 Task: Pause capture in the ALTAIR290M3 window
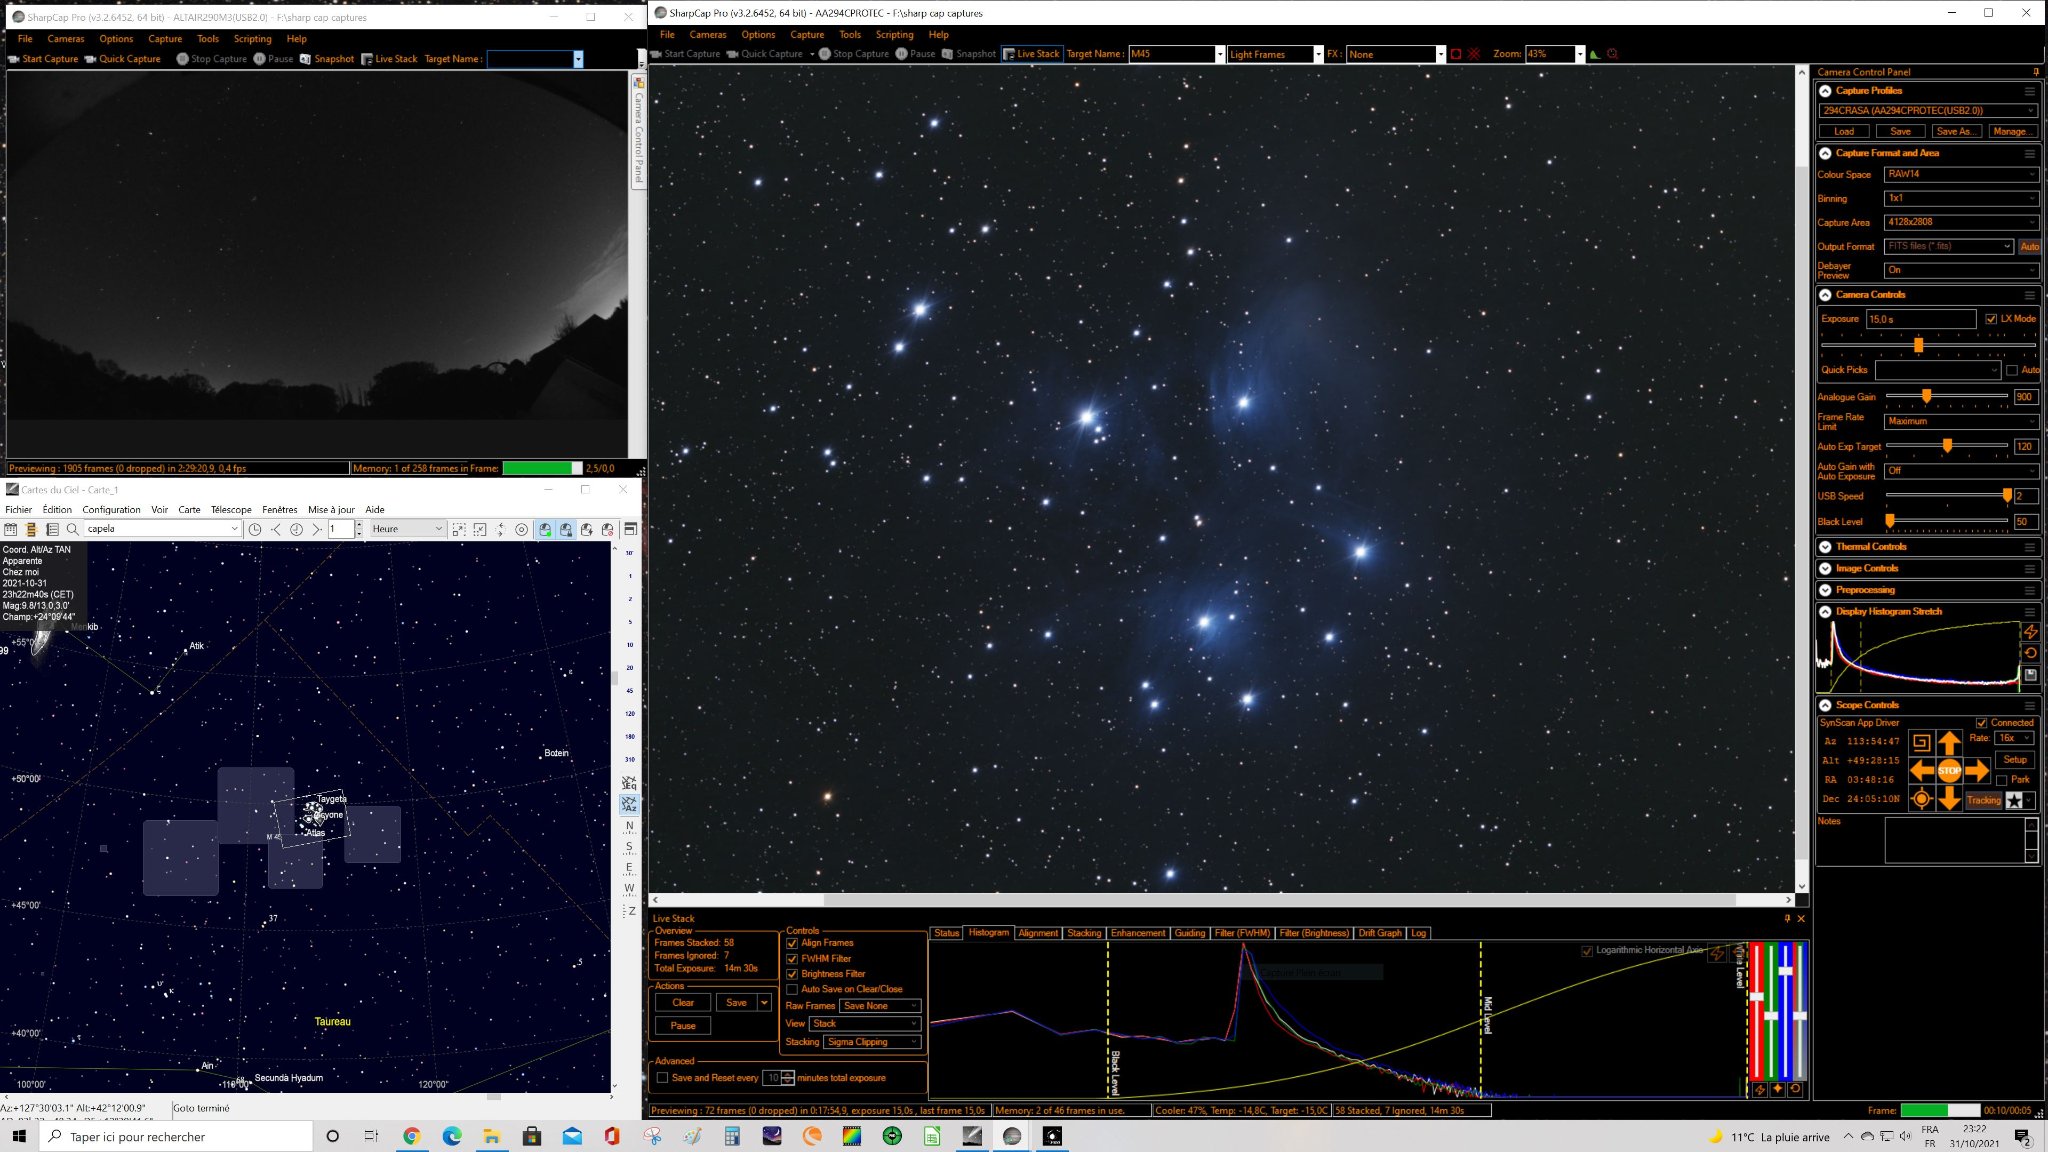[x=273, y=59]
